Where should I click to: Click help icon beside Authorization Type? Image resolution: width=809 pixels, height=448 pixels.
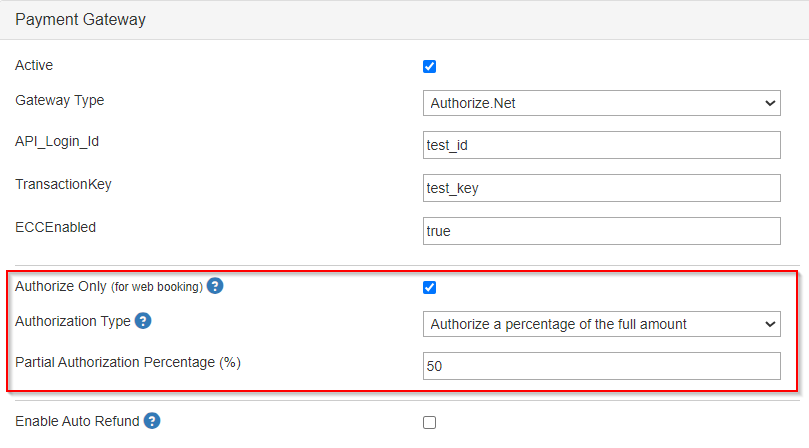pyautogui.click(x=143, y=321)
